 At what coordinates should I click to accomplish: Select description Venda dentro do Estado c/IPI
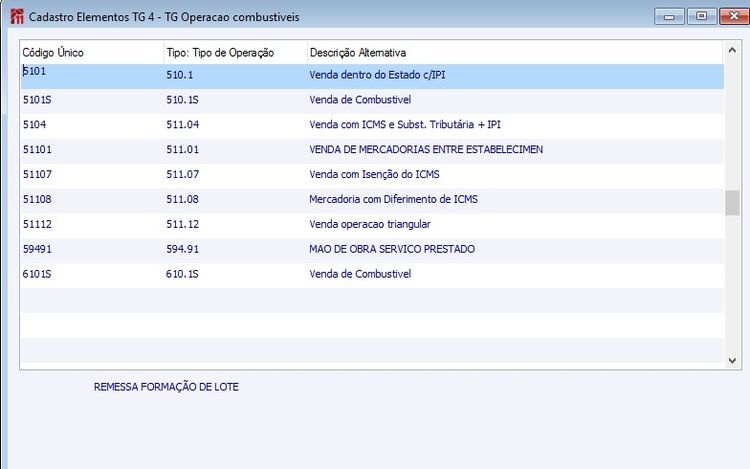[377, 75]
